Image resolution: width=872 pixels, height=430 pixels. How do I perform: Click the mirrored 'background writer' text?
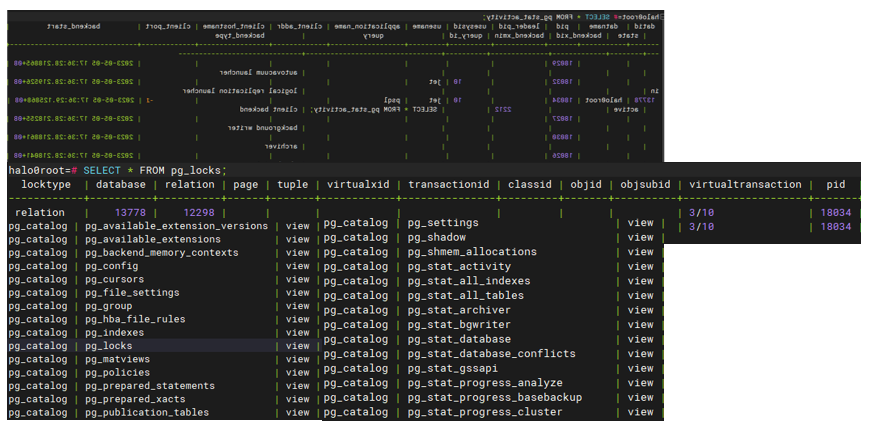(262, 128)
